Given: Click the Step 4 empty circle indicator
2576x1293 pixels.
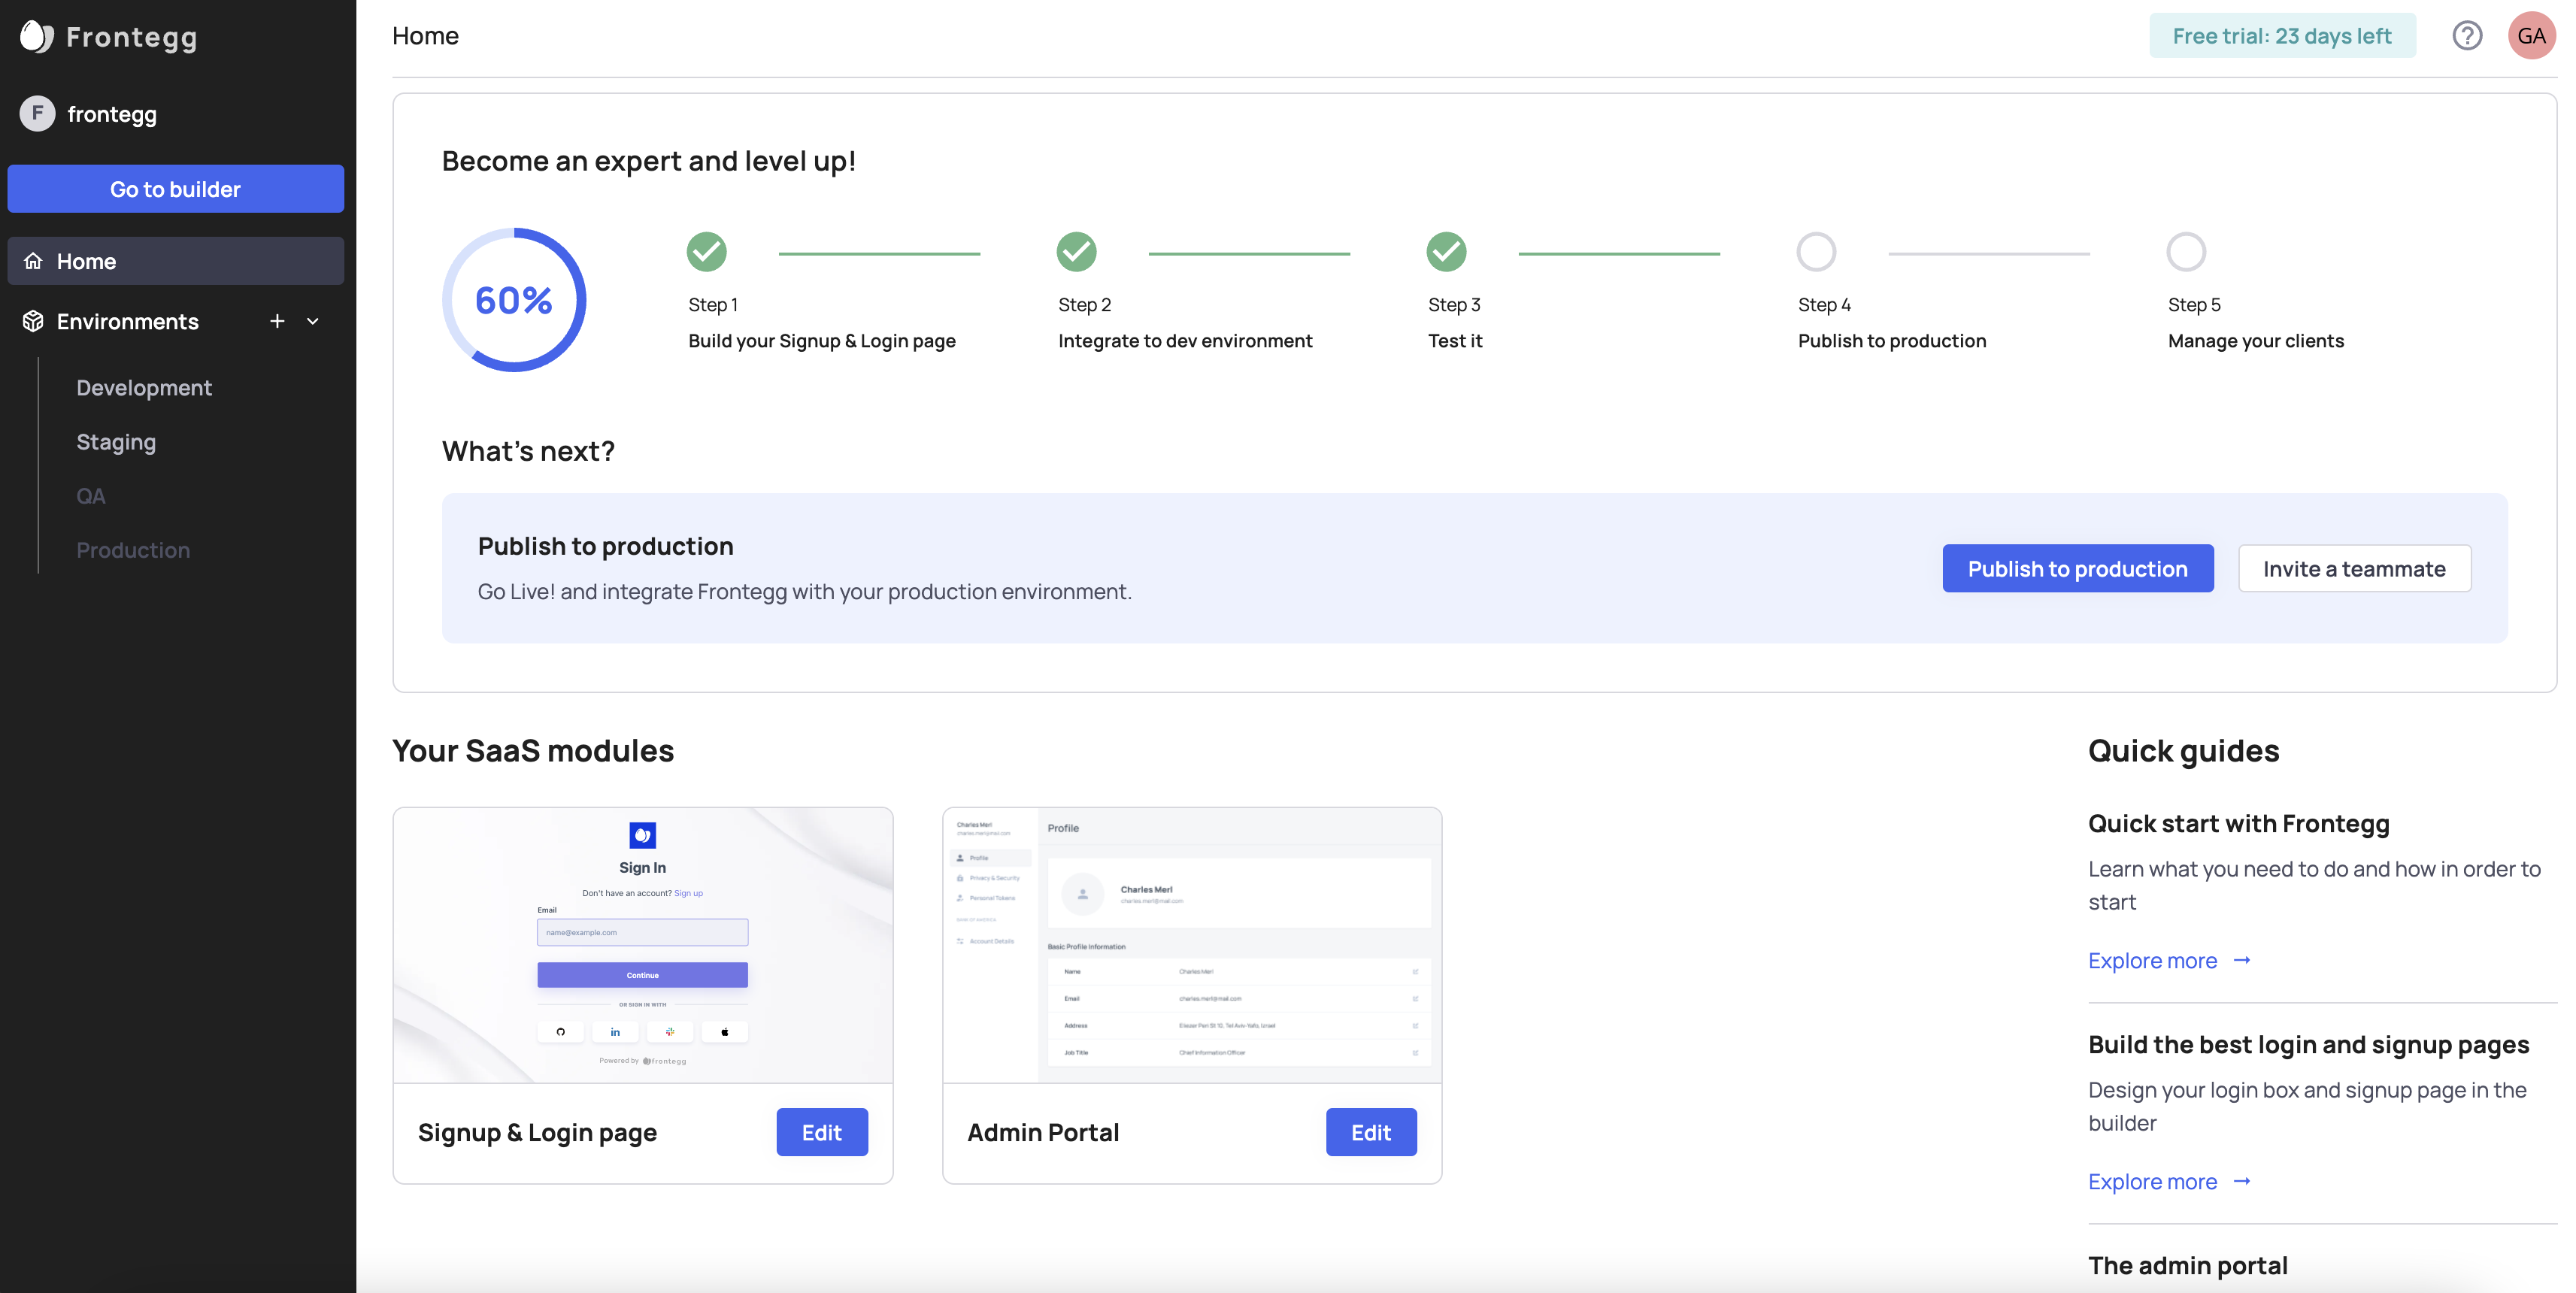Looking at the screenshot, I should [x=1816, y=252].
